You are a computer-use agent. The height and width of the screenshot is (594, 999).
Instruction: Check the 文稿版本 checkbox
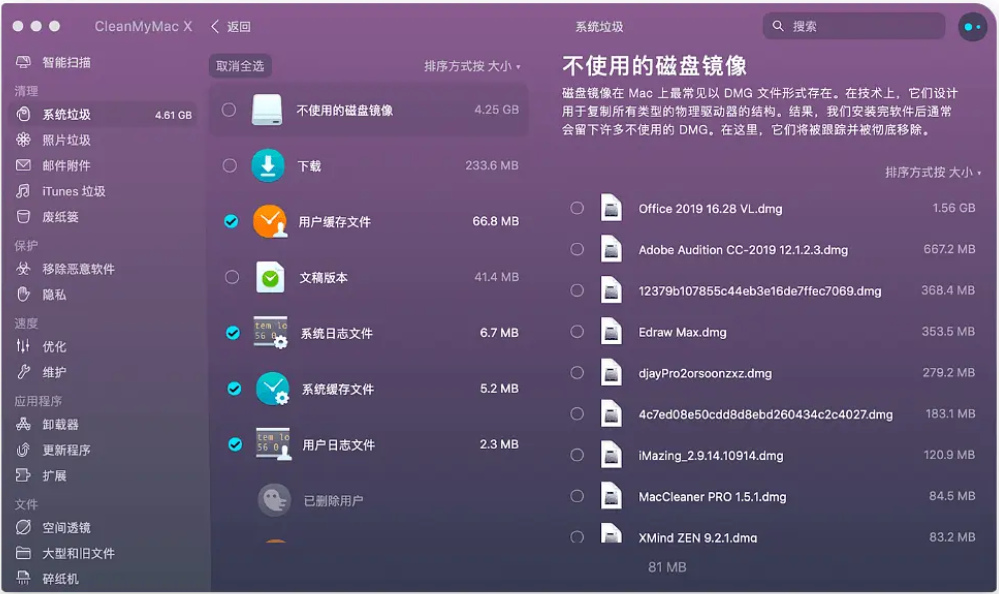pyautogui.click(x=232, y=277)
